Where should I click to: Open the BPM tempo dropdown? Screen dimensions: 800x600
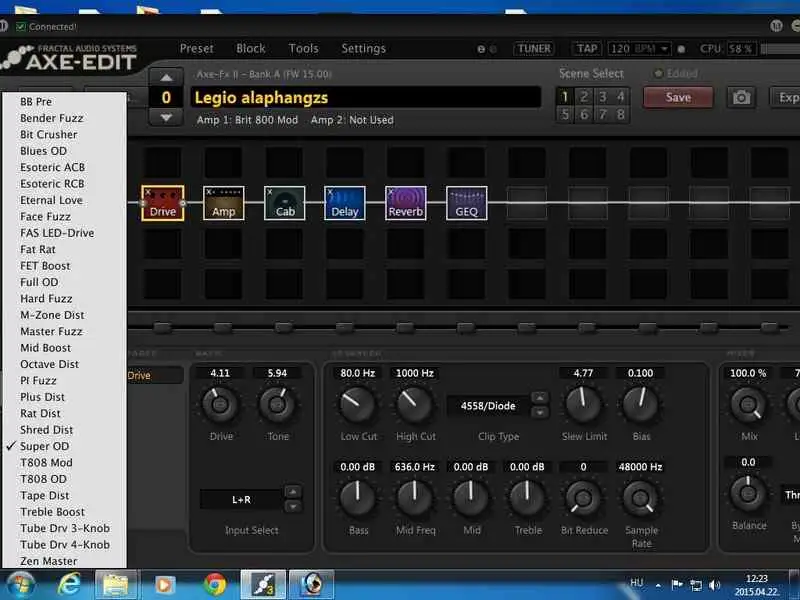664,49
